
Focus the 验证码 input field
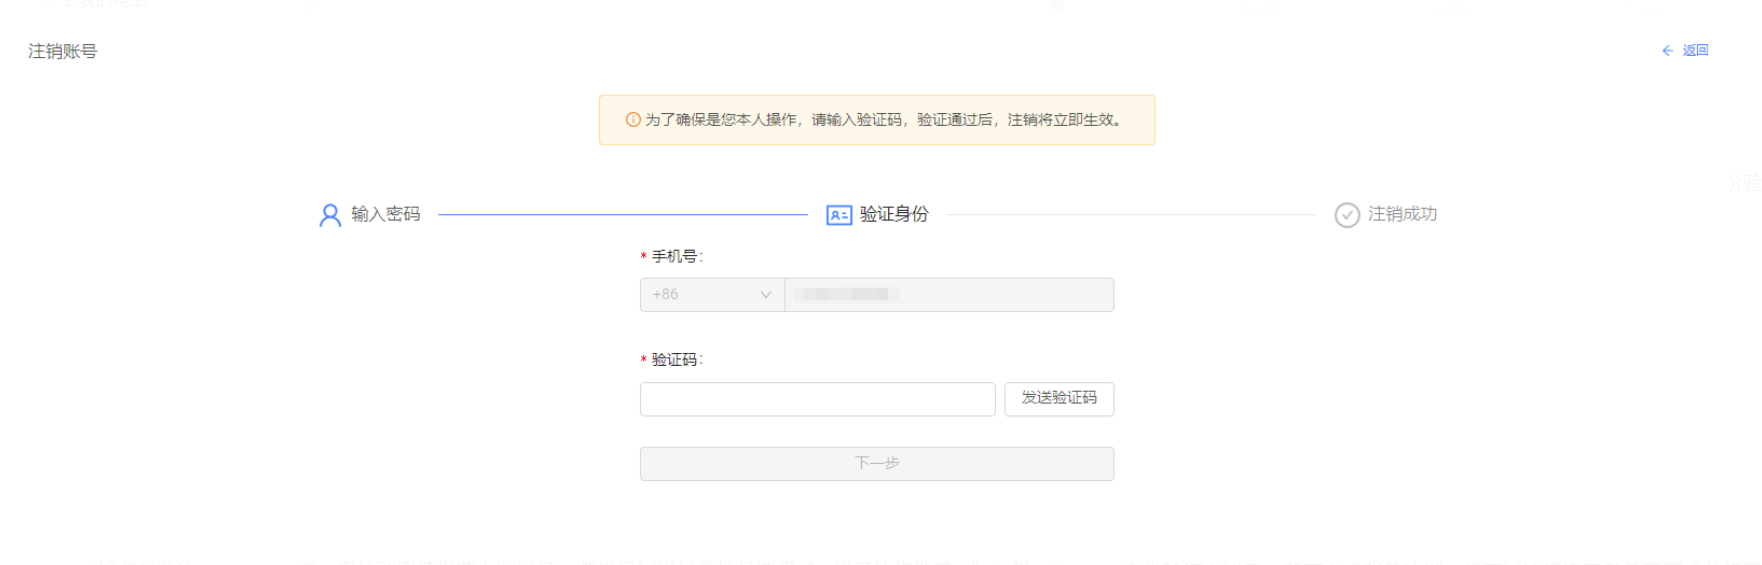coord(817,399)
